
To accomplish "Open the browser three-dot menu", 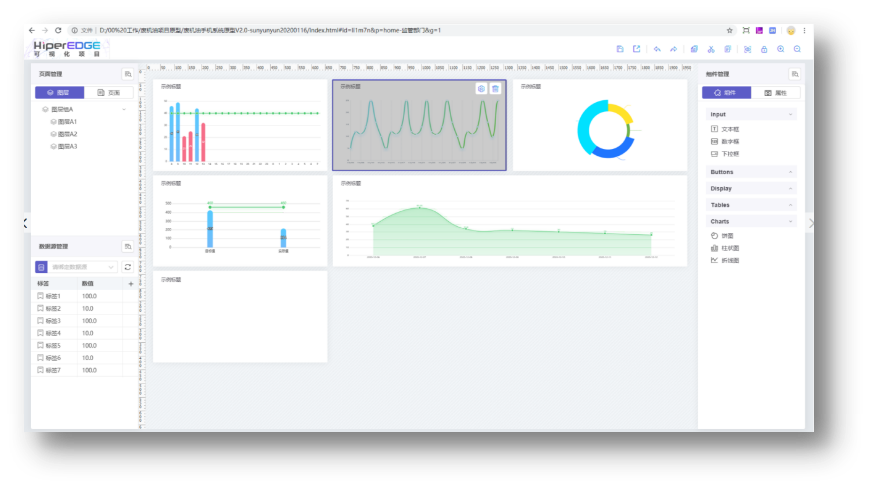I will 804,30.
